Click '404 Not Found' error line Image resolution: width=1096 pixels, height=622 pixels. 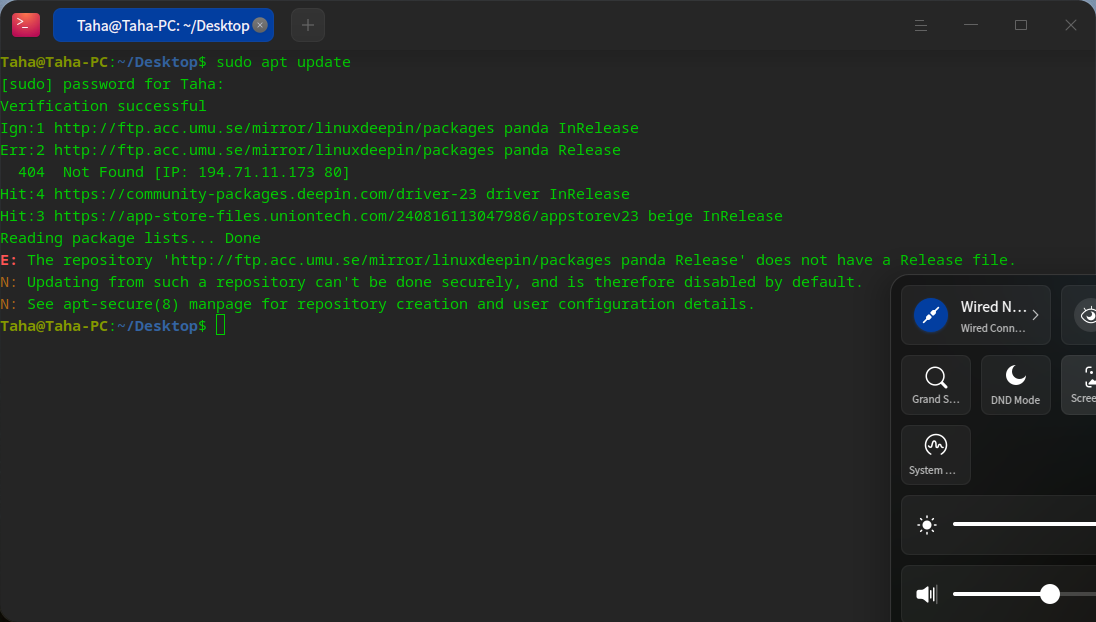(184, 172)
